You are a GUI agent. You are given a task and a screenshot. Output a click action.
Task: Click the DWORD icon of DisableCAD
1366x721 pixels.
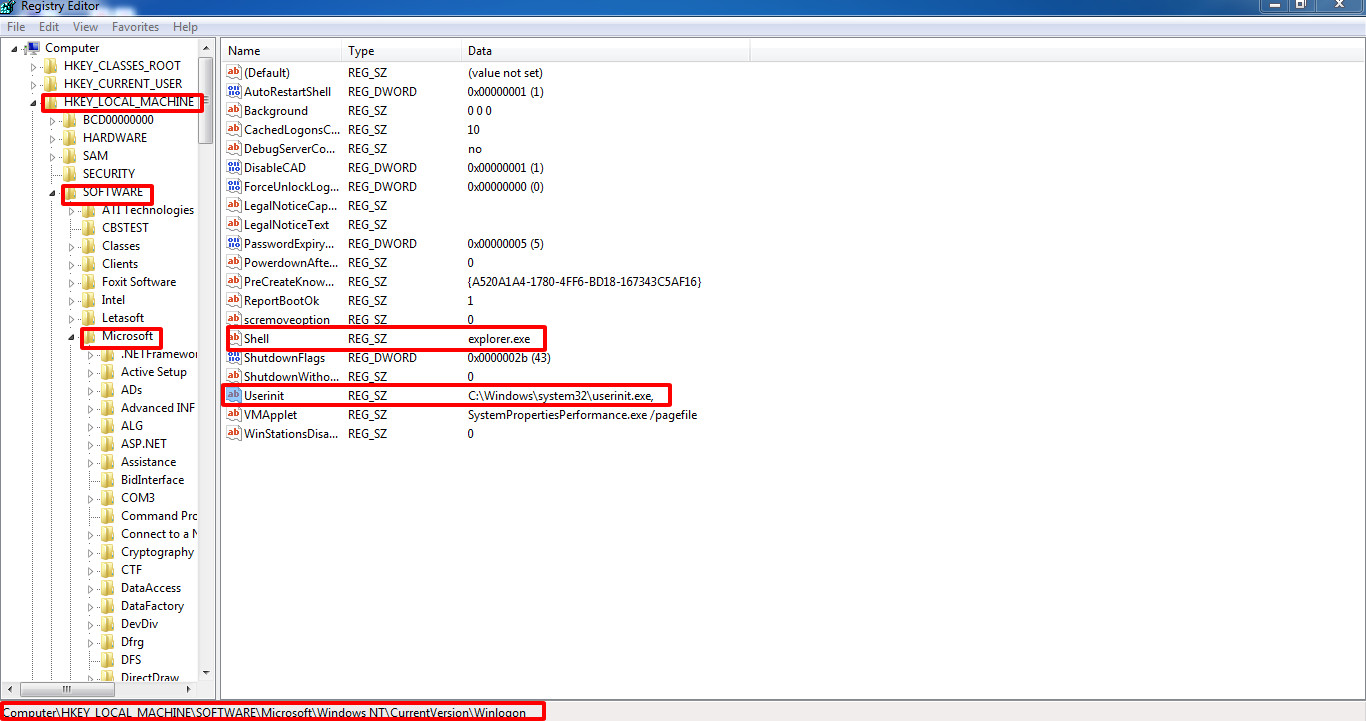point(234,168)
